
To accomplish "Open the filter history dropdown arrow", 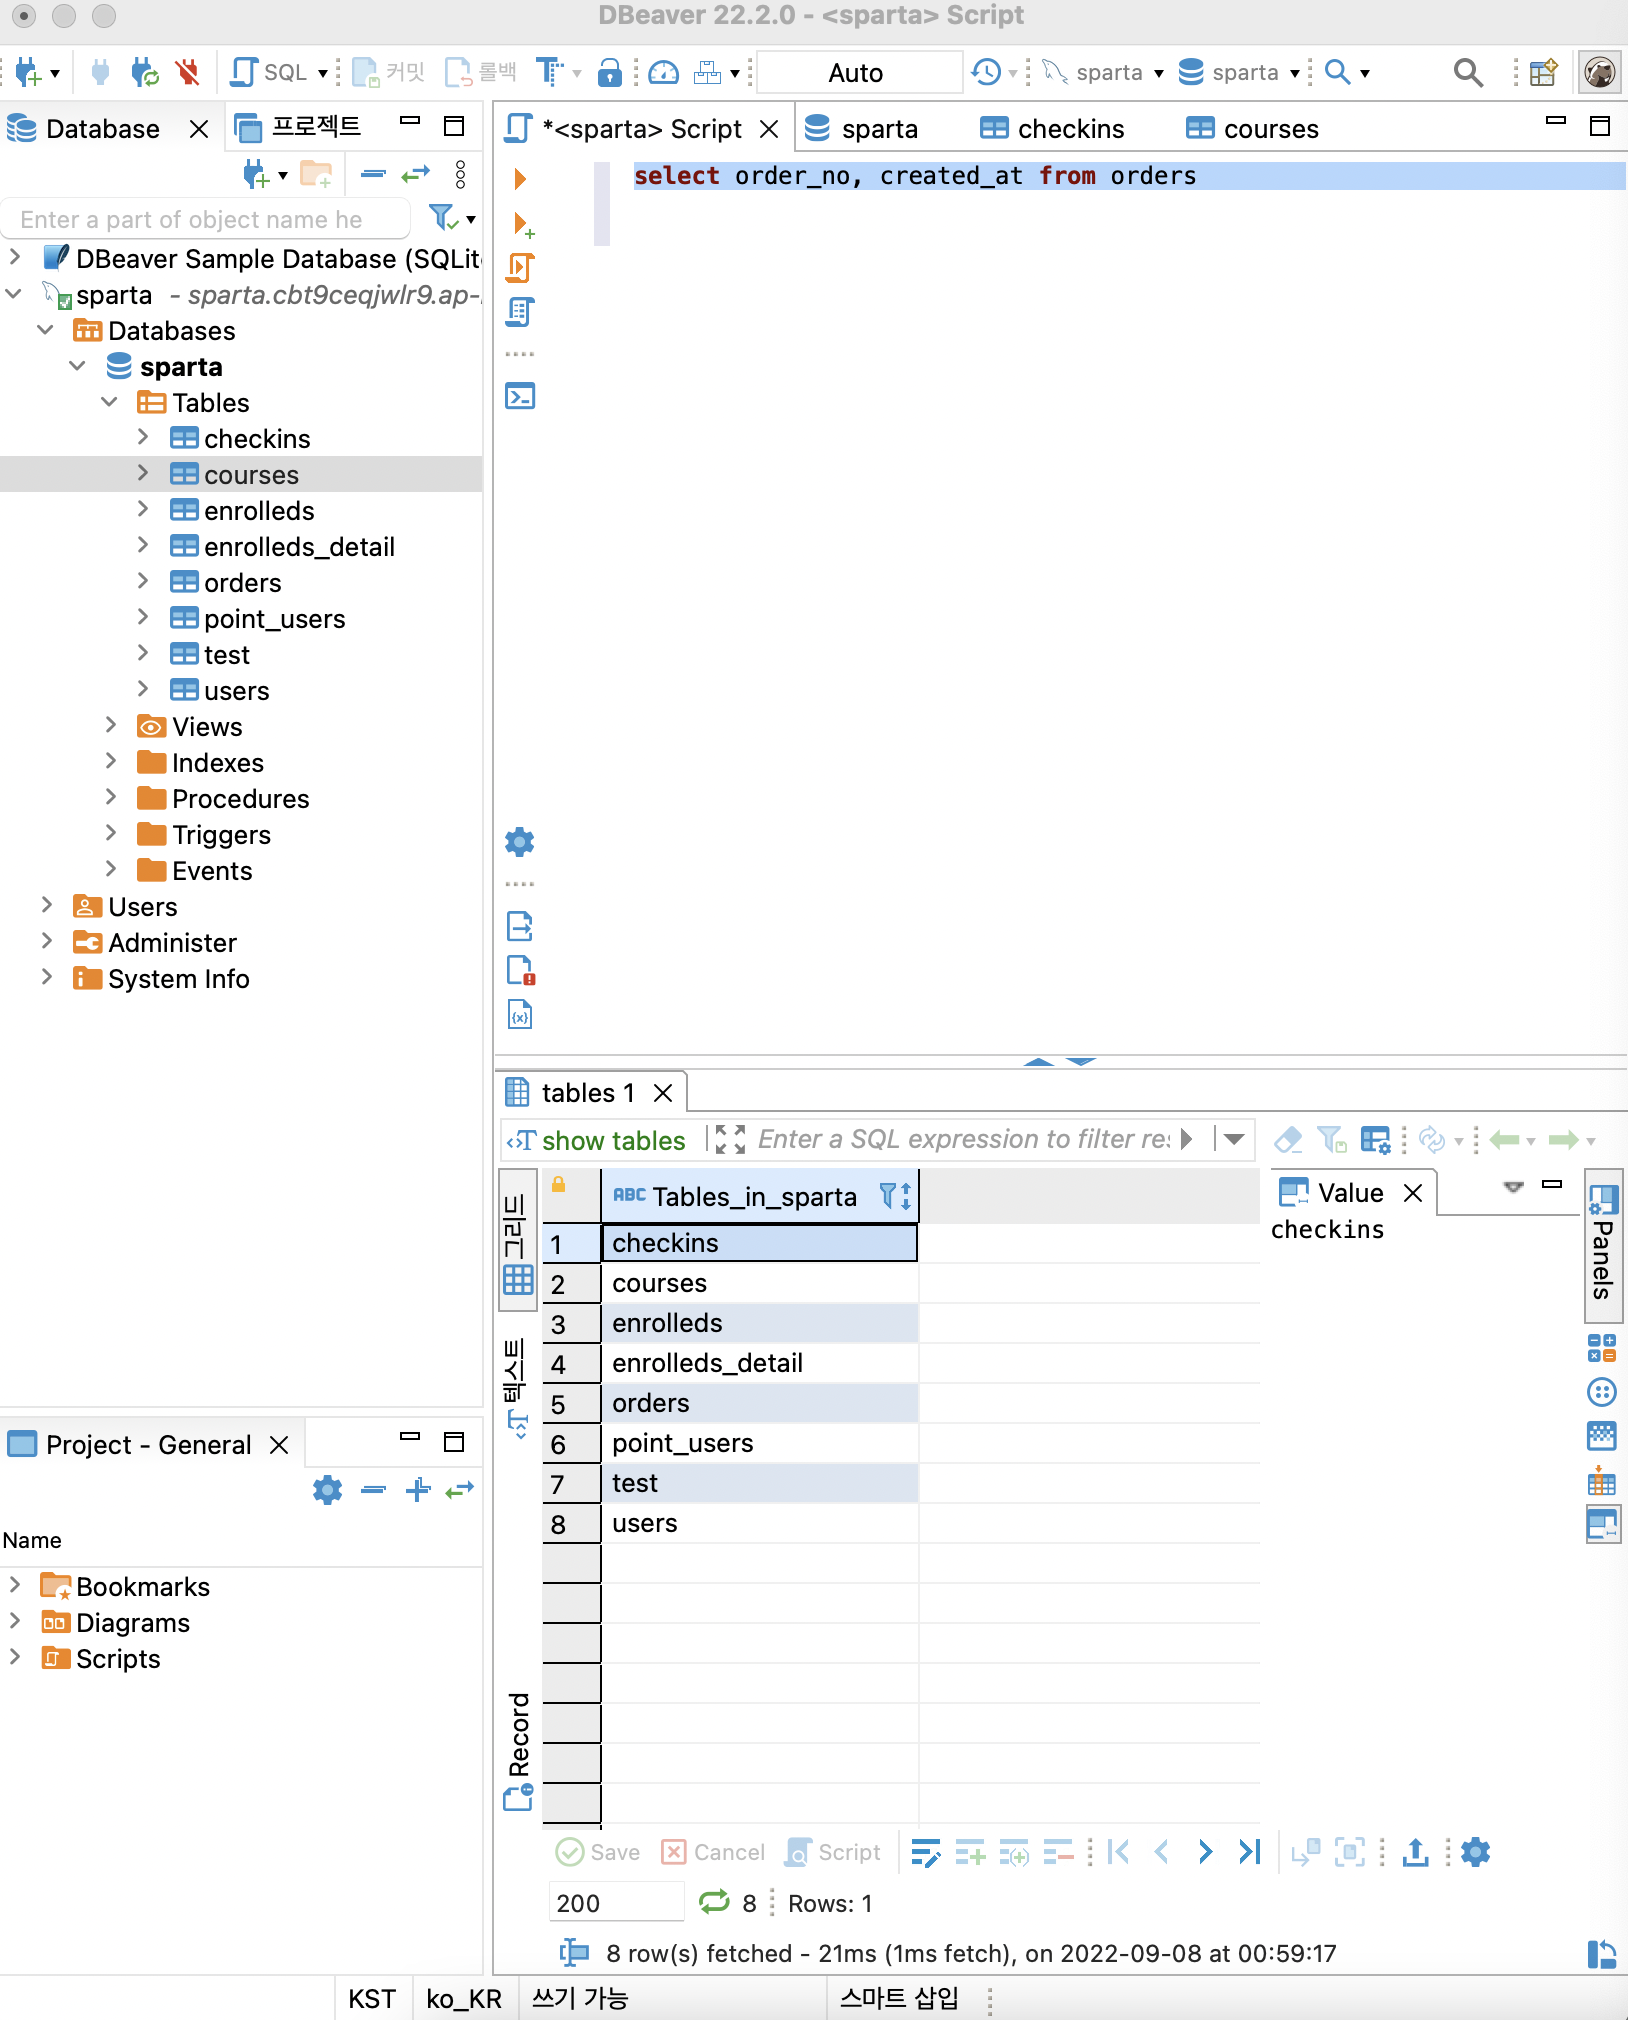I will [1235, 1139].
